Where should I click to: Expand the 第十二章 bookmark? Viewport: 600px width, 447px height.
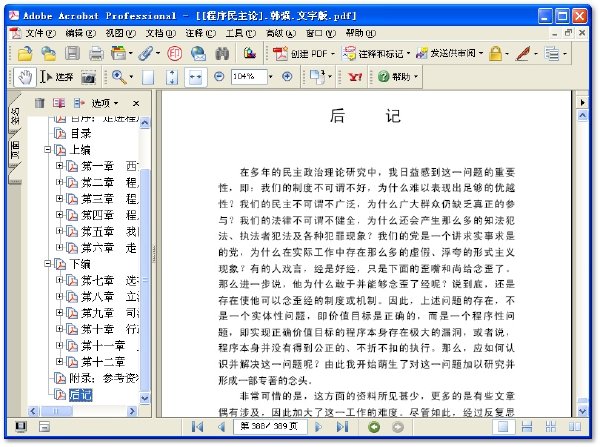pos(59,361)
